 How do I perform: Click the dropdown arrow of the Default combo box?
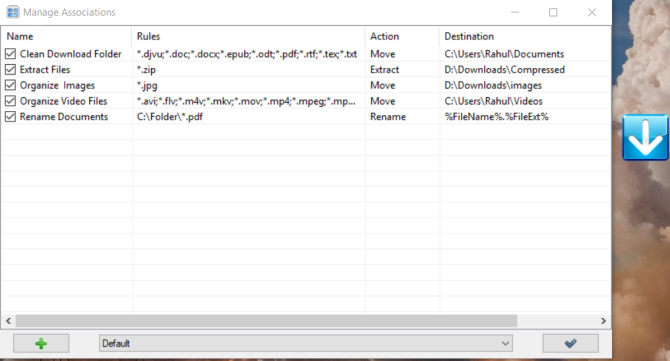[x=505, y=343]
